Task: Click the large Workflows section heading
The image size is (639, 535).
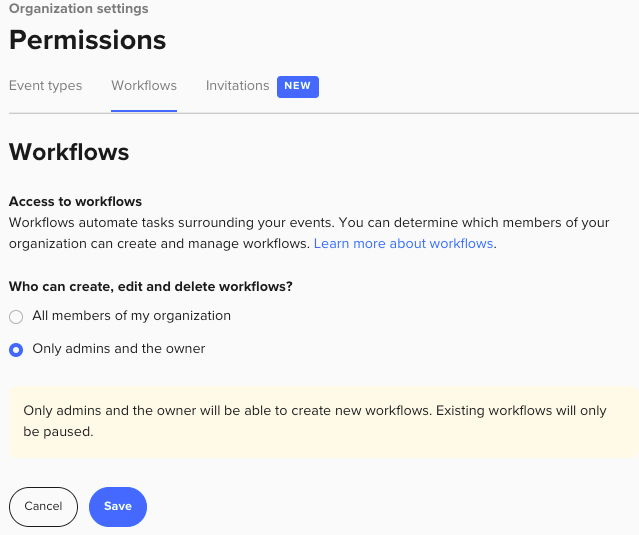Action: [x=69, y=153]
